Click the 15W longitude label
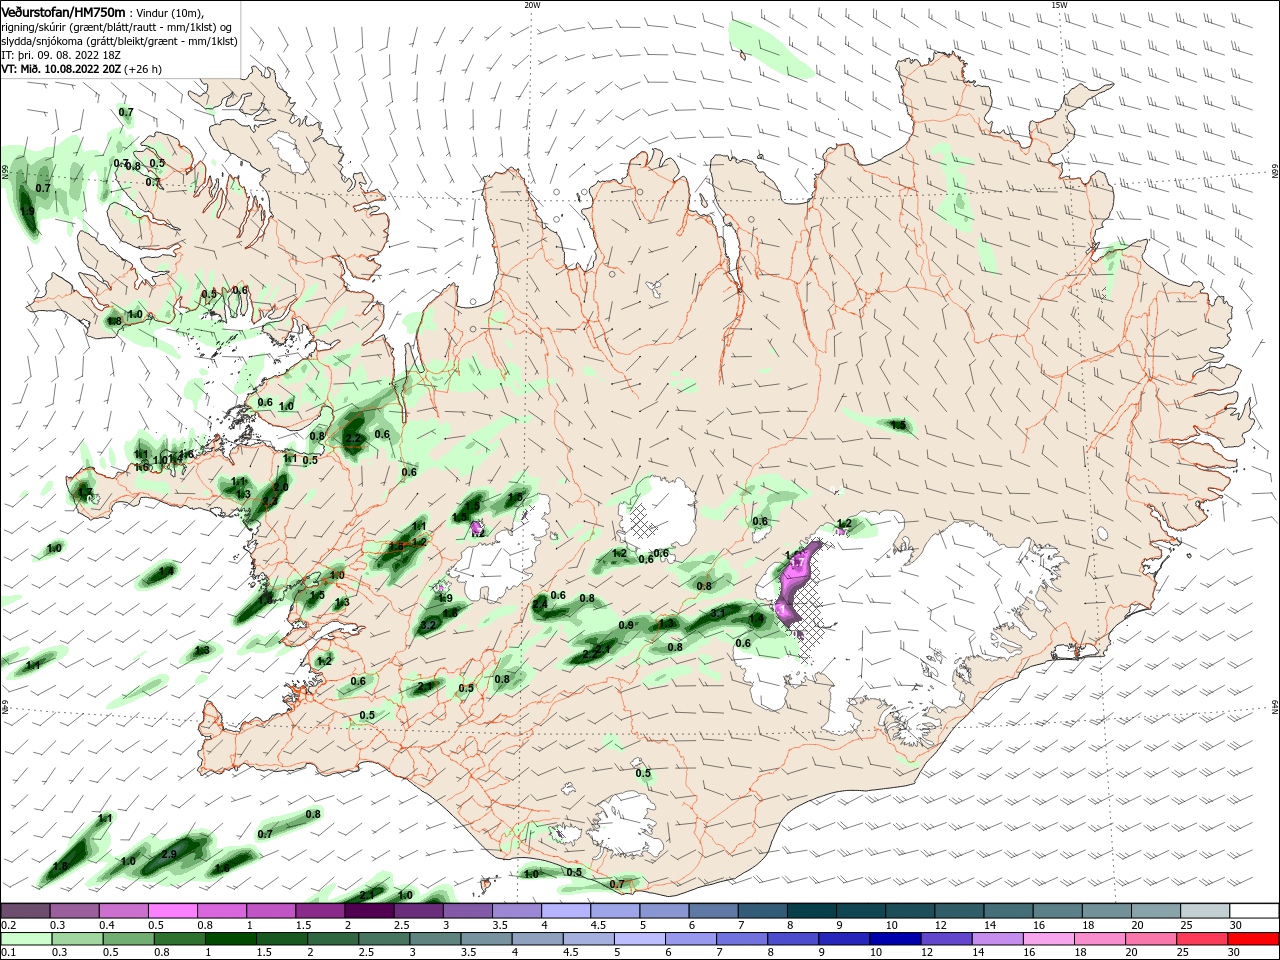 click(x=1059, y=5)
